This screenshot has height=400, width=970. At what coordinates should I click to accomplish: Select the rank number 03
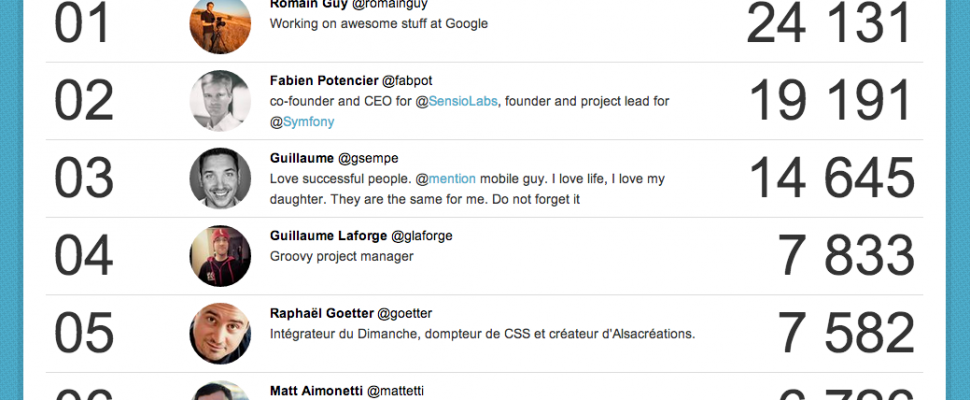click(84, 178)
